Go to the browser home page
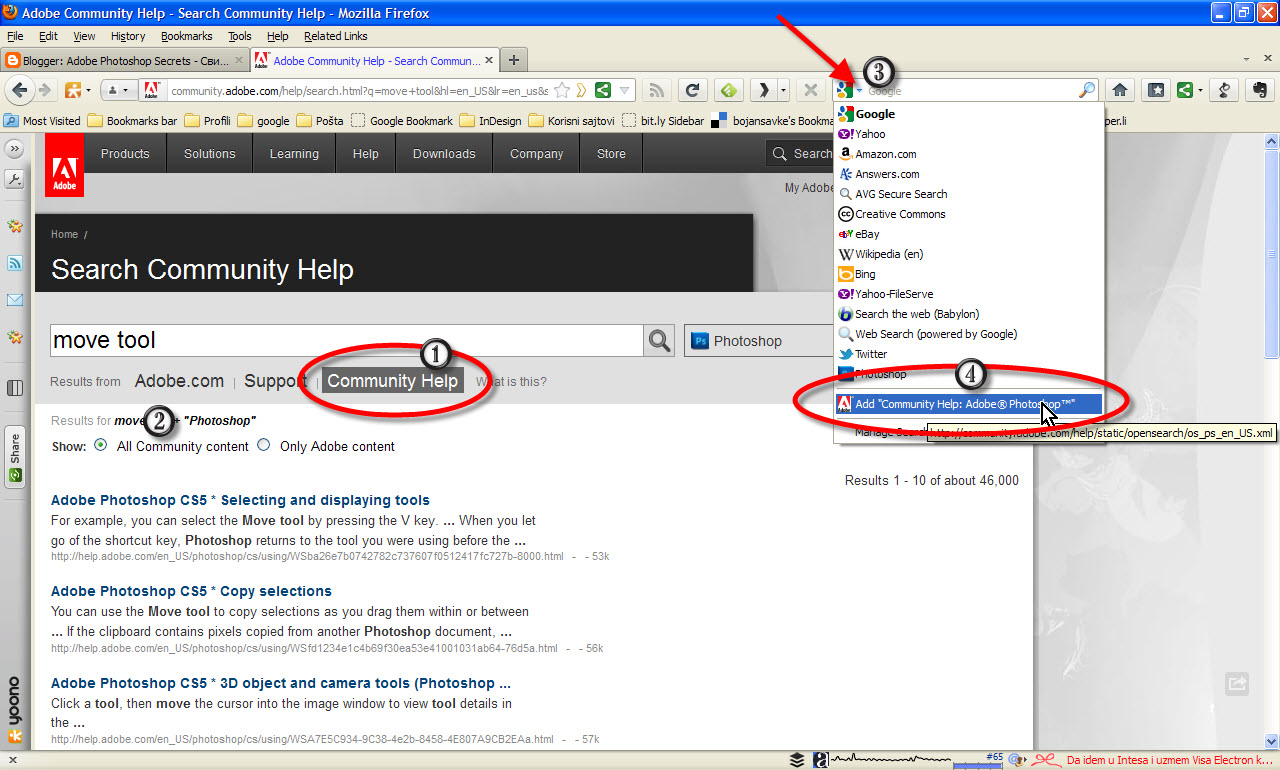1280x770 pixels. point(1119,89)
